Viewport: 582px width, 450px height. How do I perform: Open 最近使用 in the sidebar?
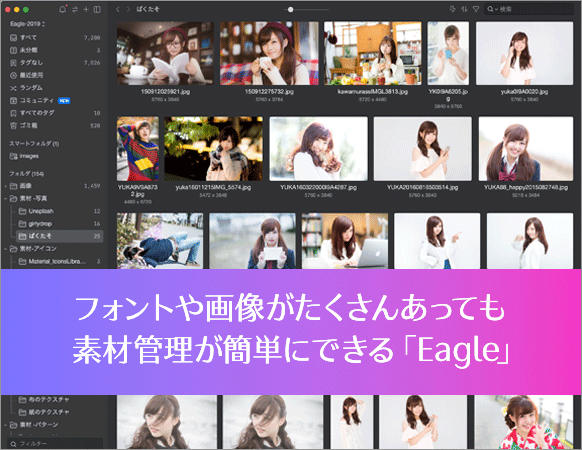pos(55,75)
